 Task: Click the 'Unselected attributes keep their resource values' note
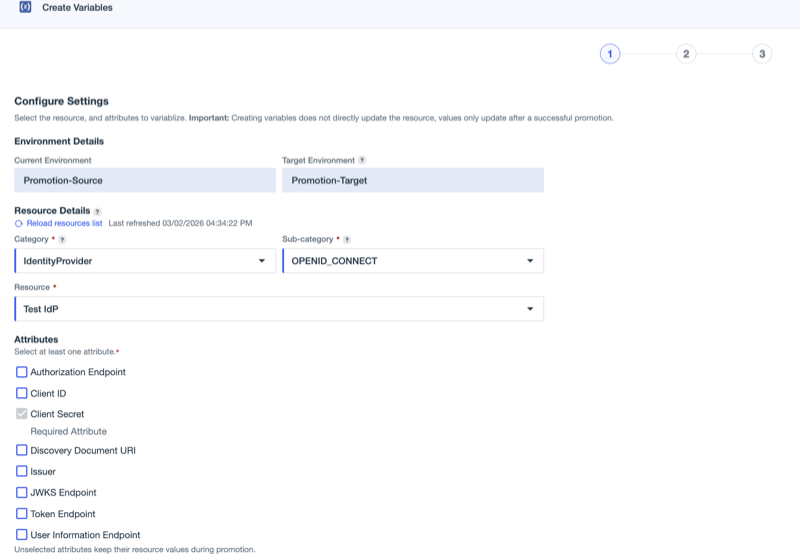click(x=135, y=549)
